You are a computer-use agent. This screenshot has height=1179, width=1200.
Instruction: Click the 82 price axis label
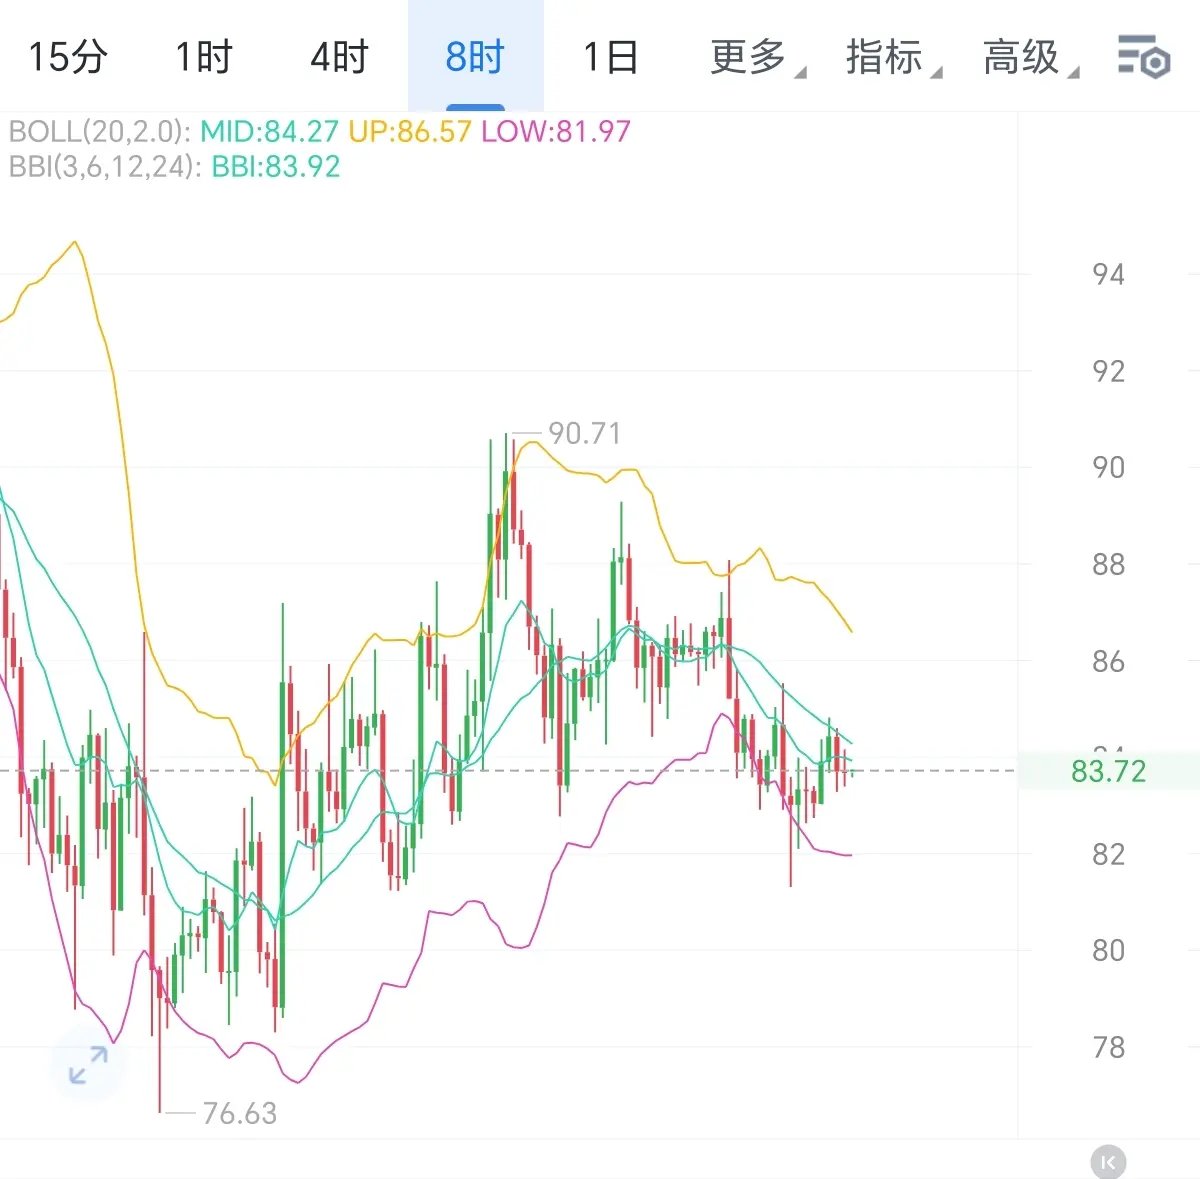pyautogui.click(x=1108, y=854)
